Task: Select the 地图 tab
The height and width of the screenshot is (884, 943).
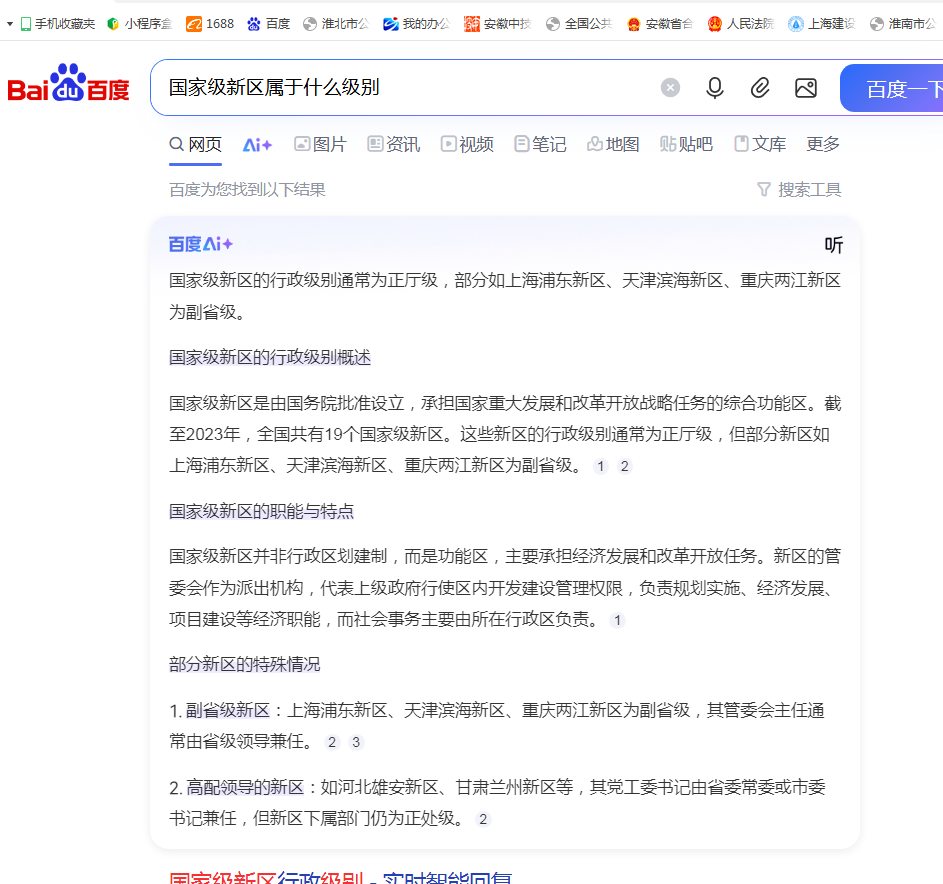Action: pyautogui.click(x=613, y=144)
